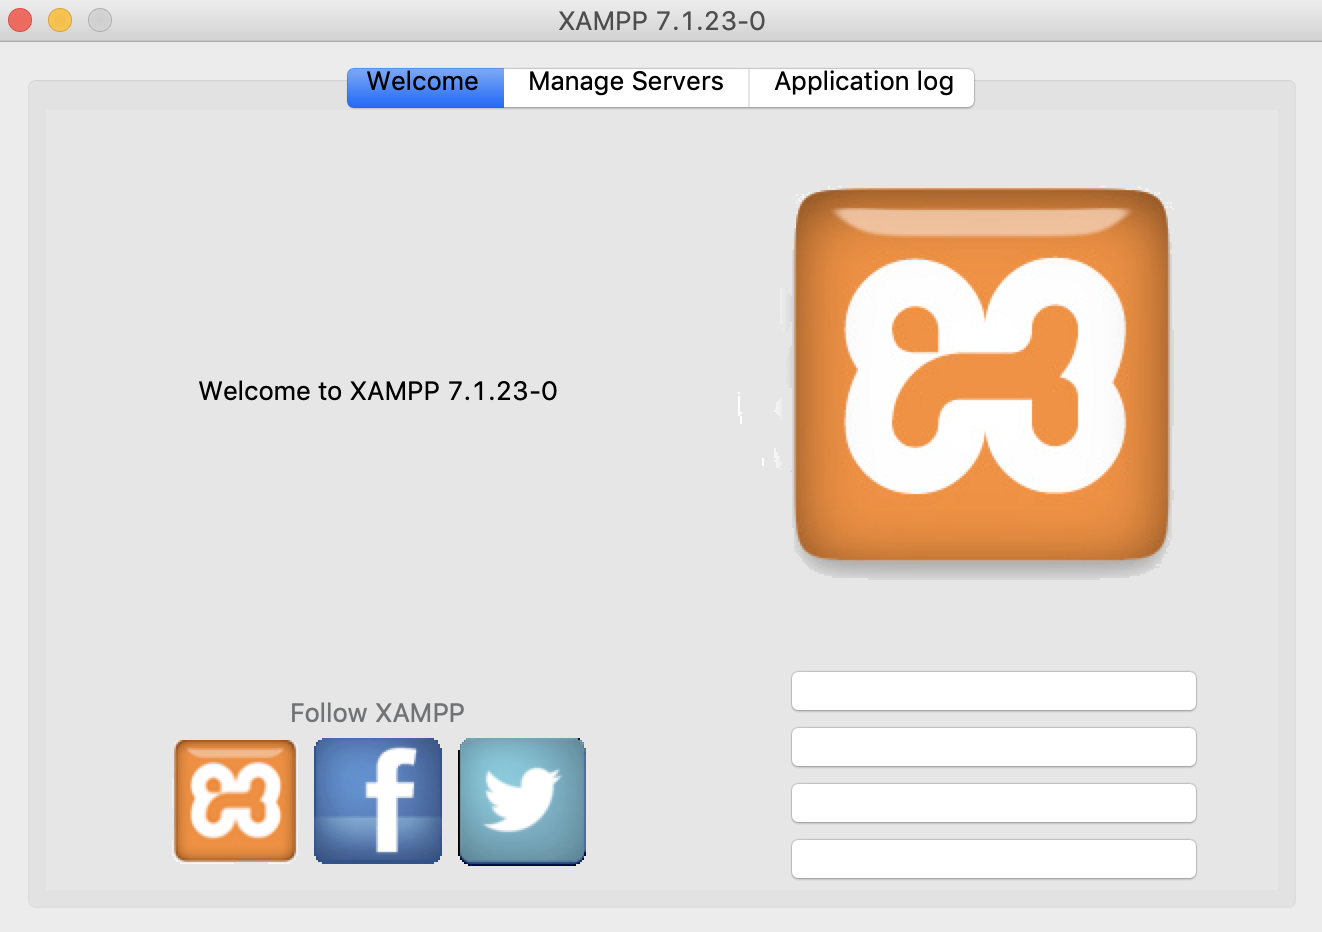
Task: Click the large orange XAMPP logo
Action: (x=982, y=375)
